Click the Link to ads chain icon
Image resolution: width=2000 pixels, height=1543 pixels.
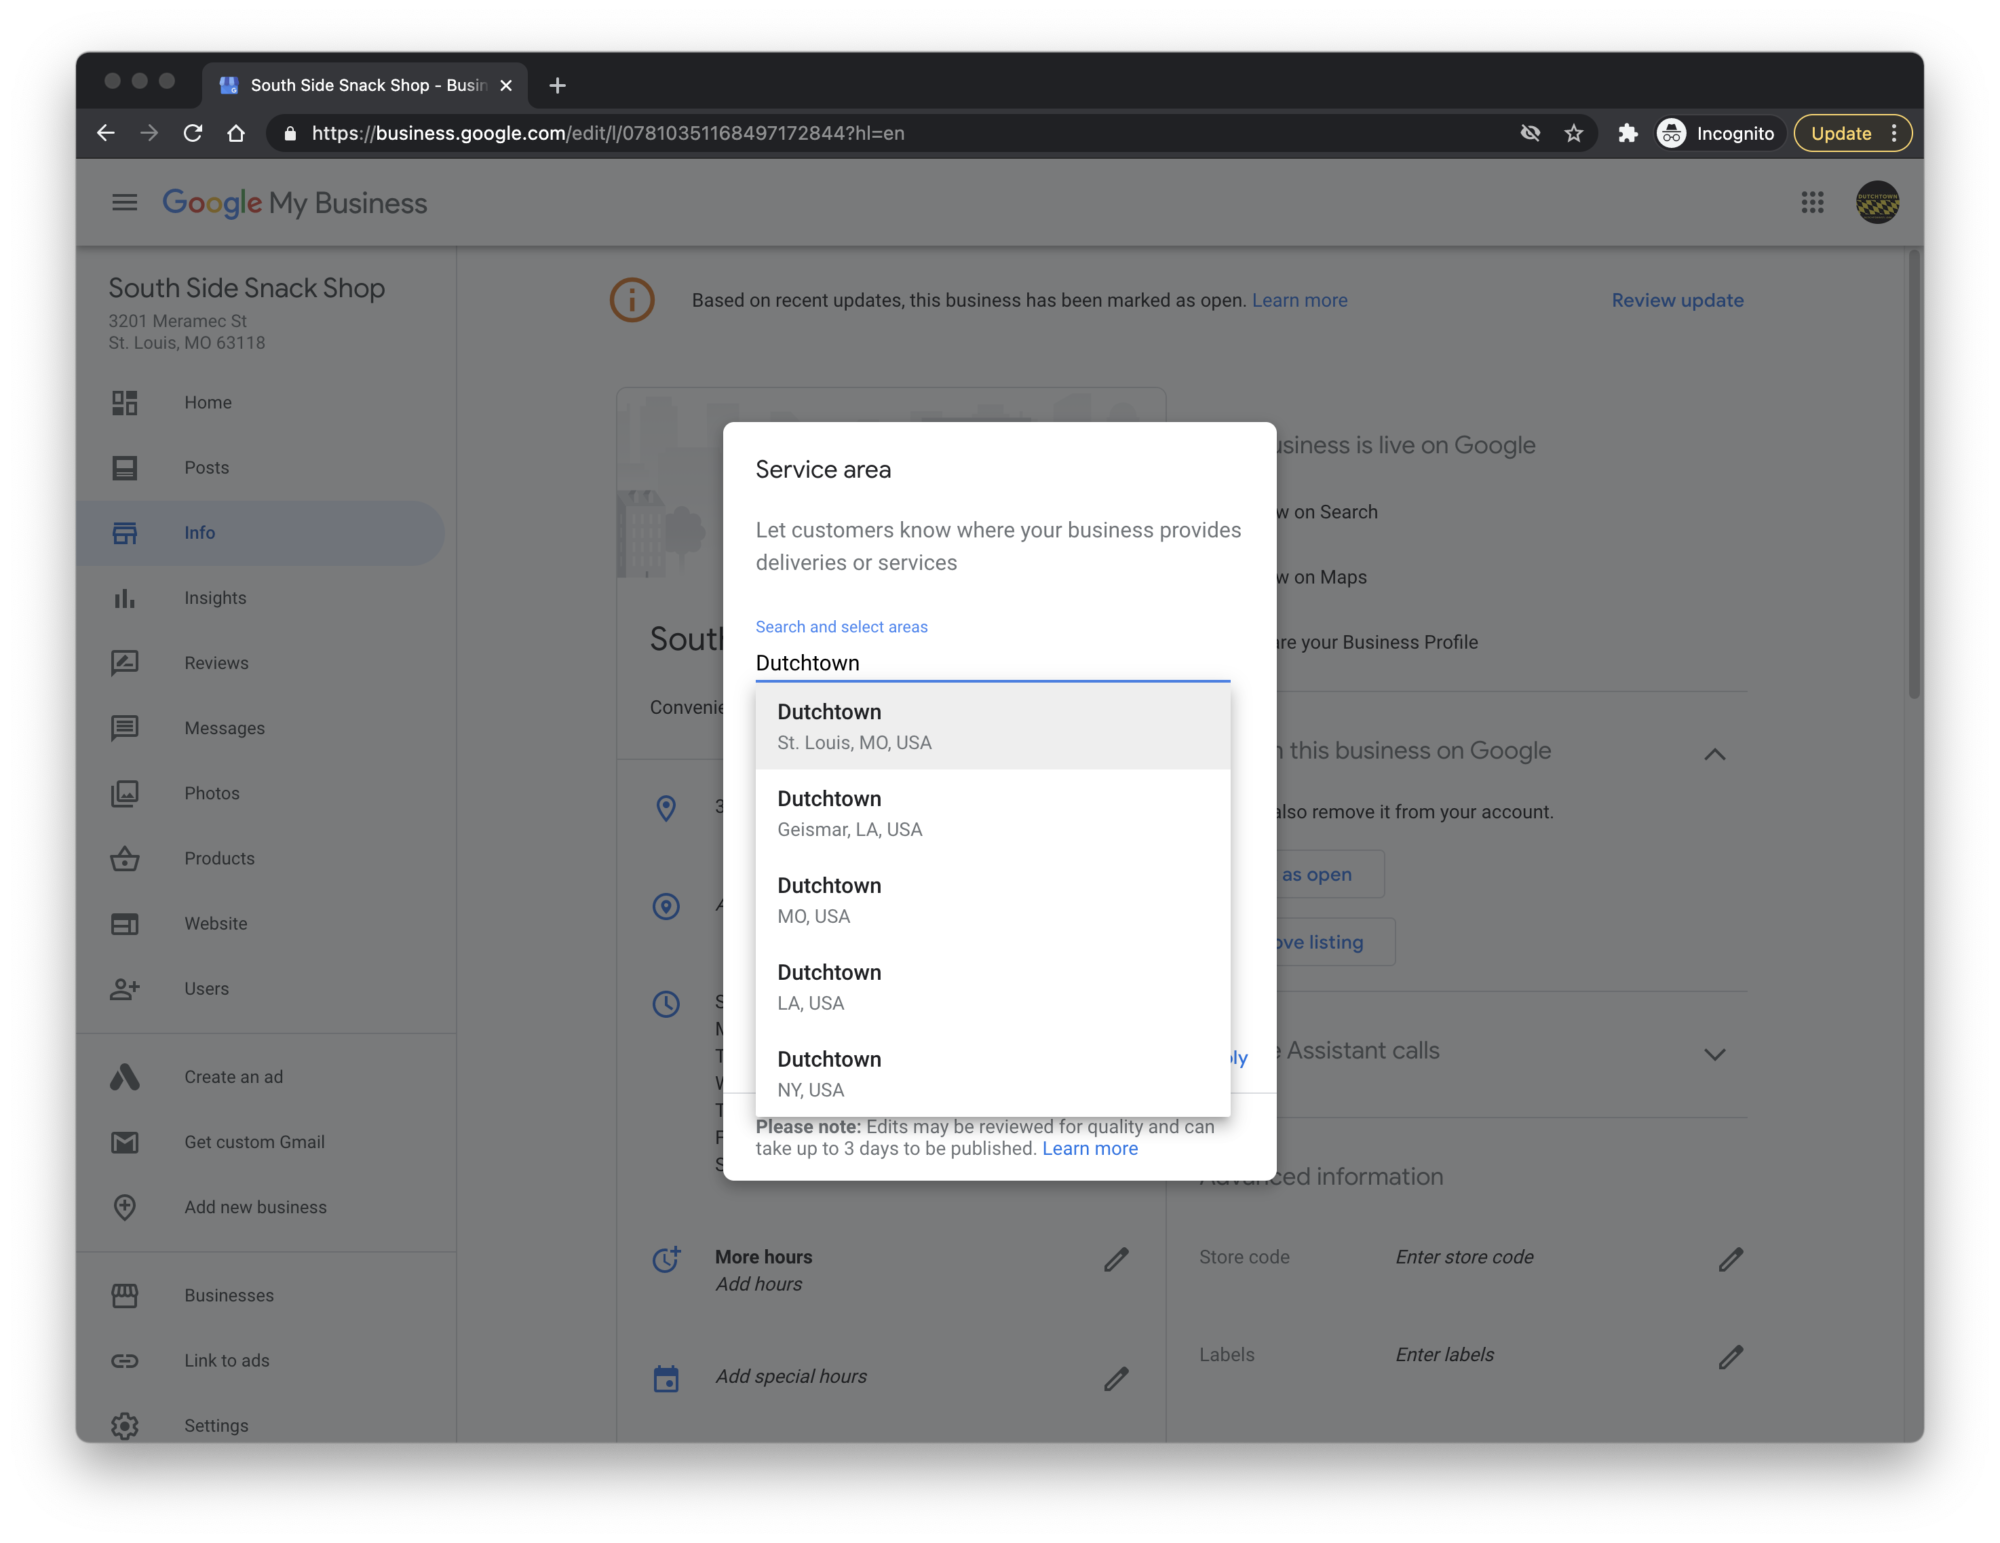(125, 1360)
